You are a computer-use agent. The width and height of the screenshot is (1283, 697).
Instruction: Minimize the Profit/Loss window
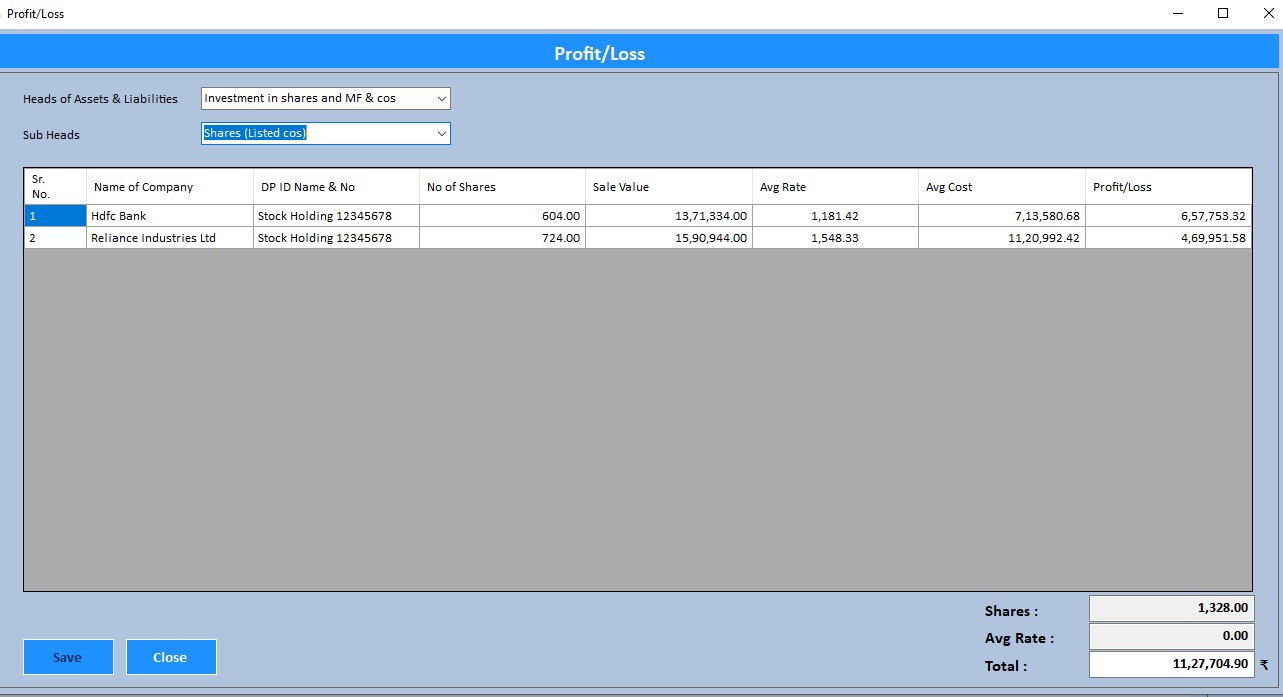[1178, 14]
